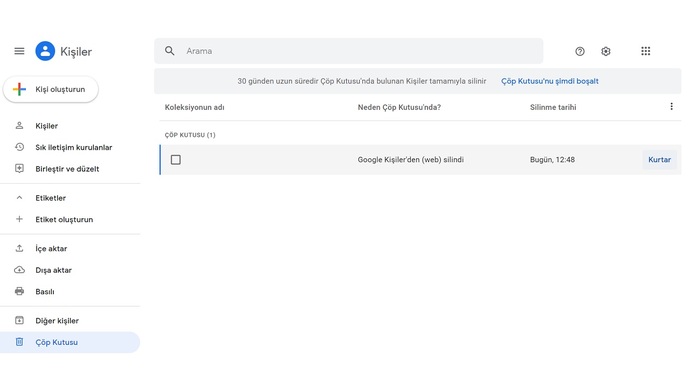
Task: Select the deleted contact's checkbox
Action: coord(176,160)
